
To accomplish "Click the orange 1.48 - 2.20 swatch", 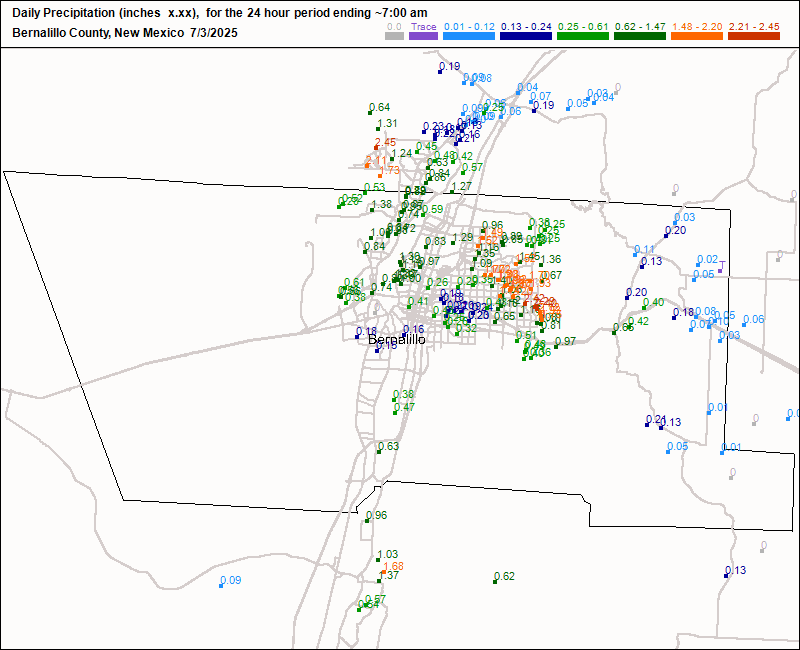I will coord(697,36).
